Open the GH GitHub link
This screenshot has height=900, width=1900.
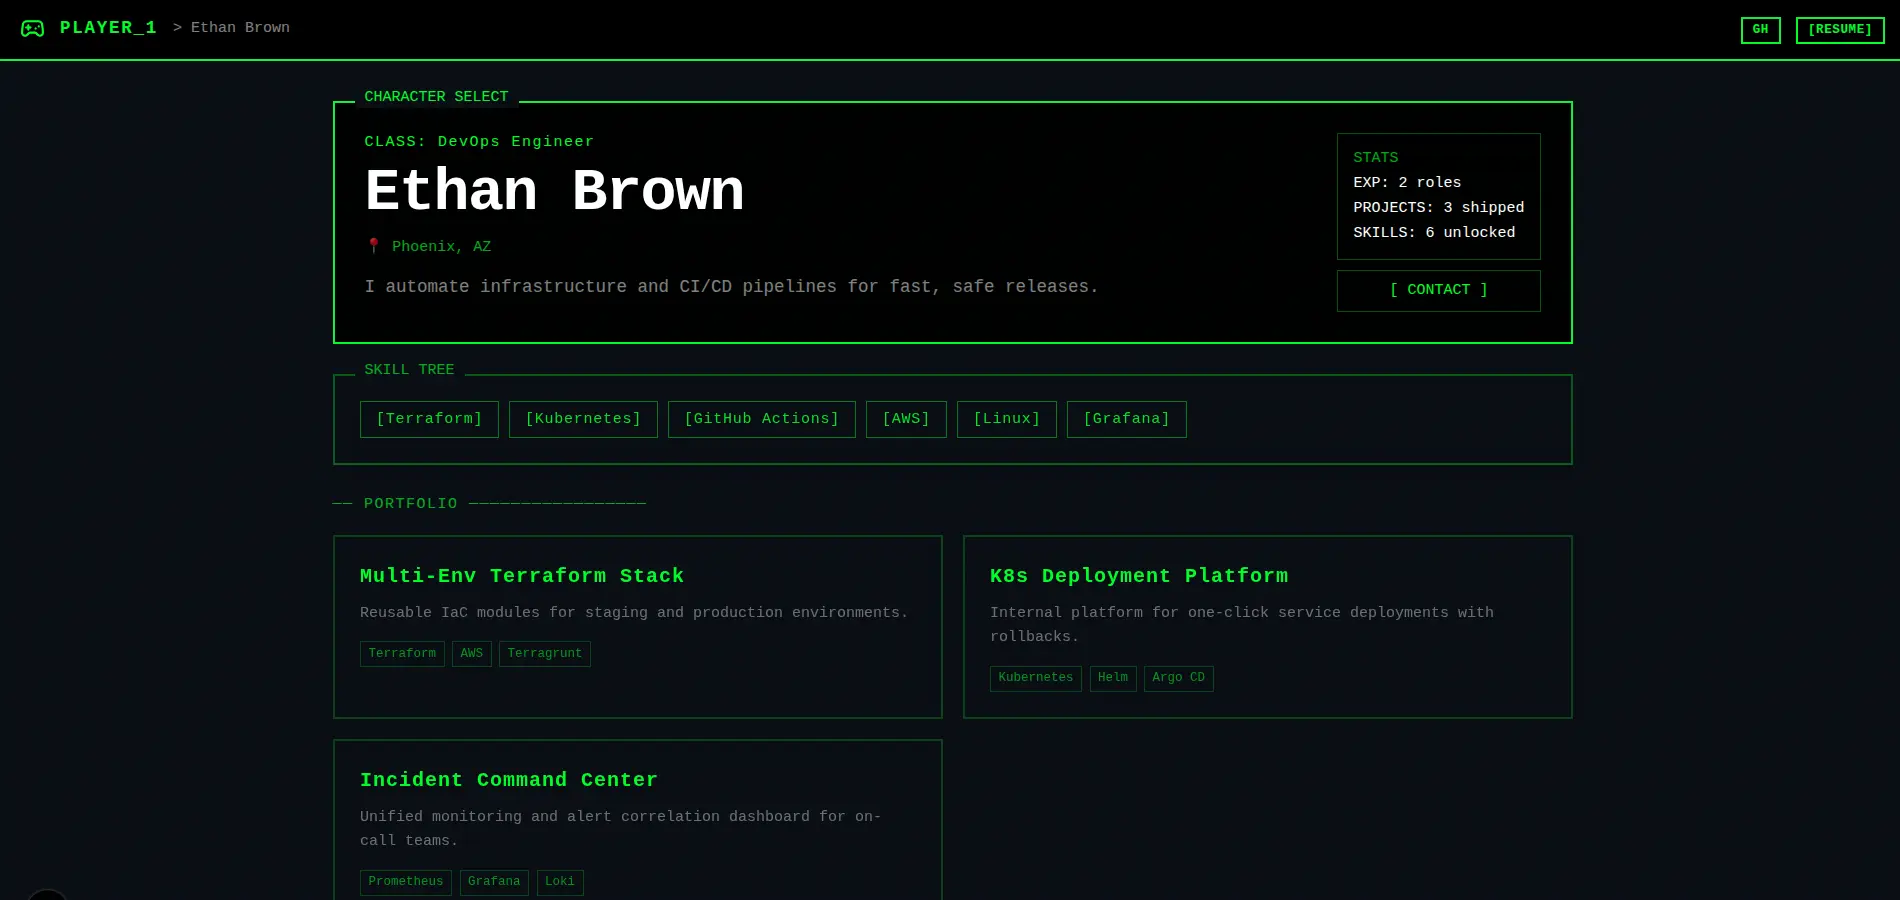1760,30
